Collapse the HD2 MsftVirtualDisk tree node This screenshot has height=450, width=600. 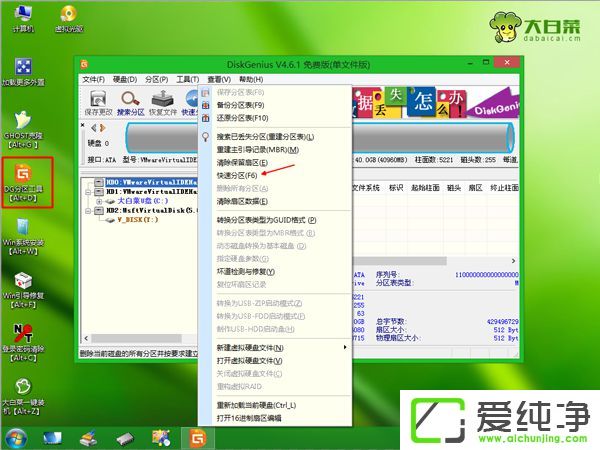(89, 211)
